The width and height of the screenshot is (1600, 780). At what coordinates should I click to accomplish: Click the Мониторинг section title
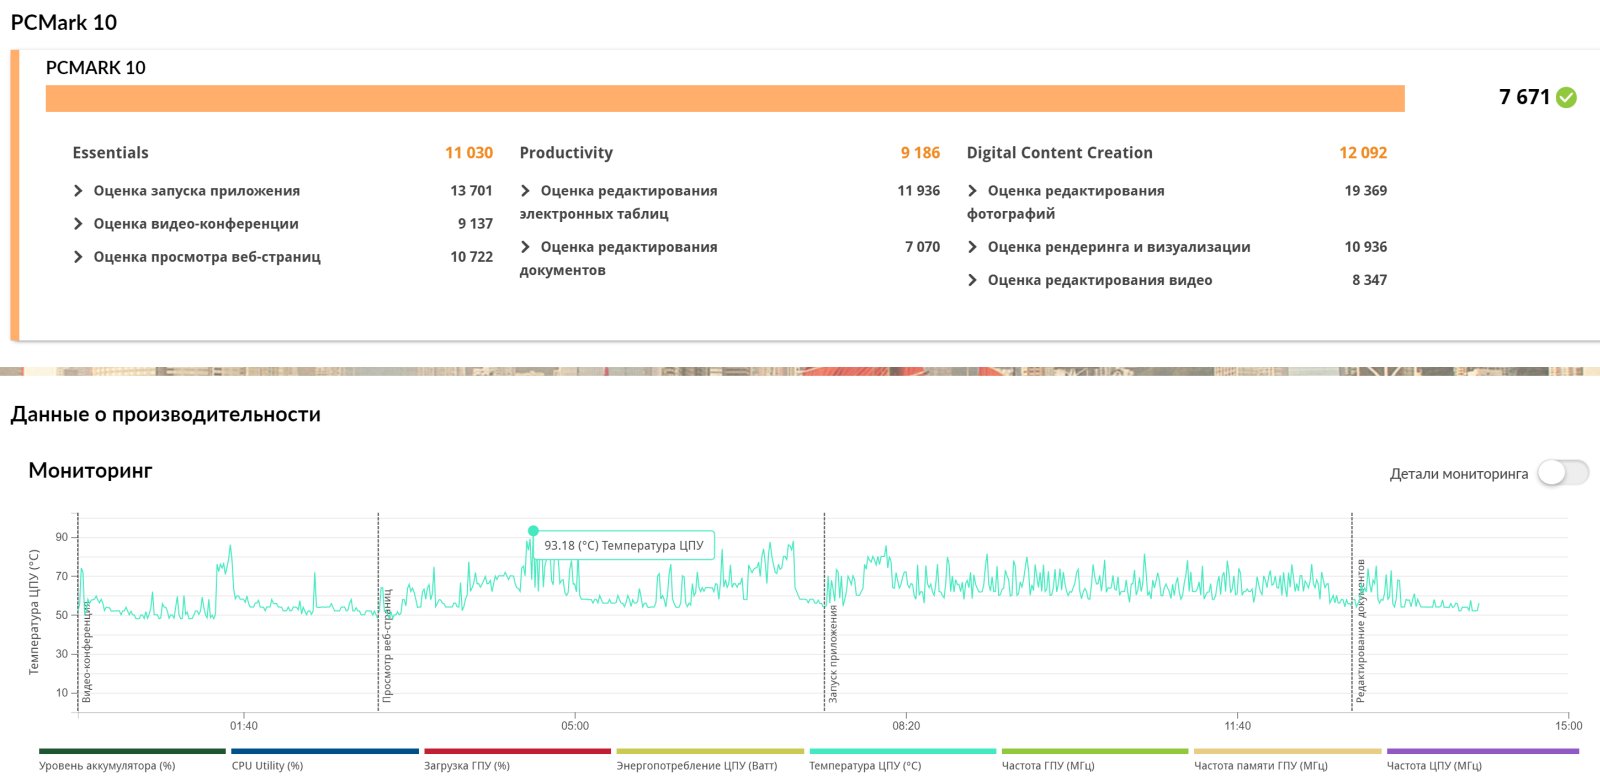coord(90,470)
